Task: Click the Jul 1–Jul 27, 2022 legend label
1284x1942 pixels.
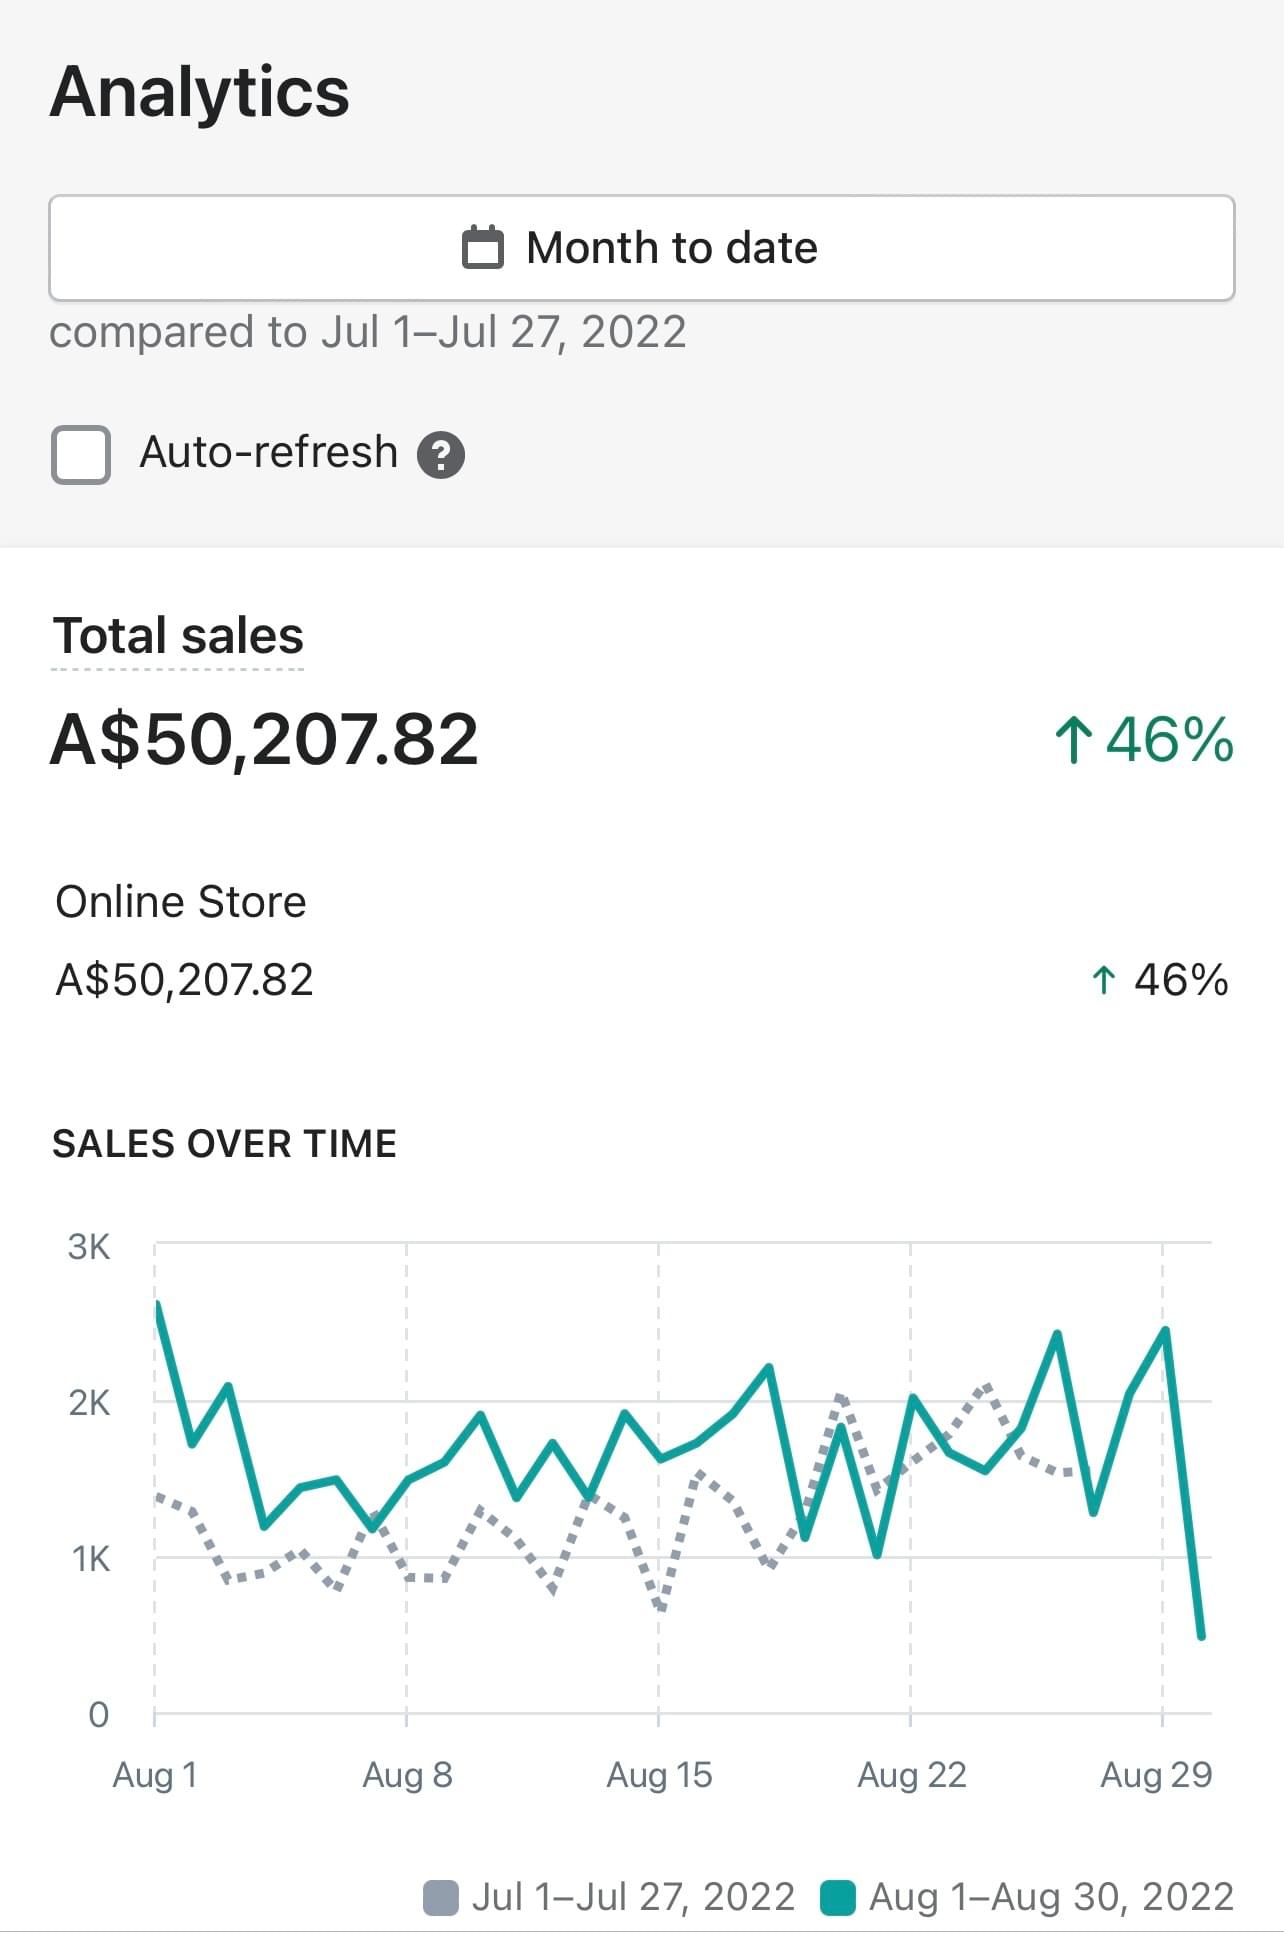Action: tap(633, 1897)
